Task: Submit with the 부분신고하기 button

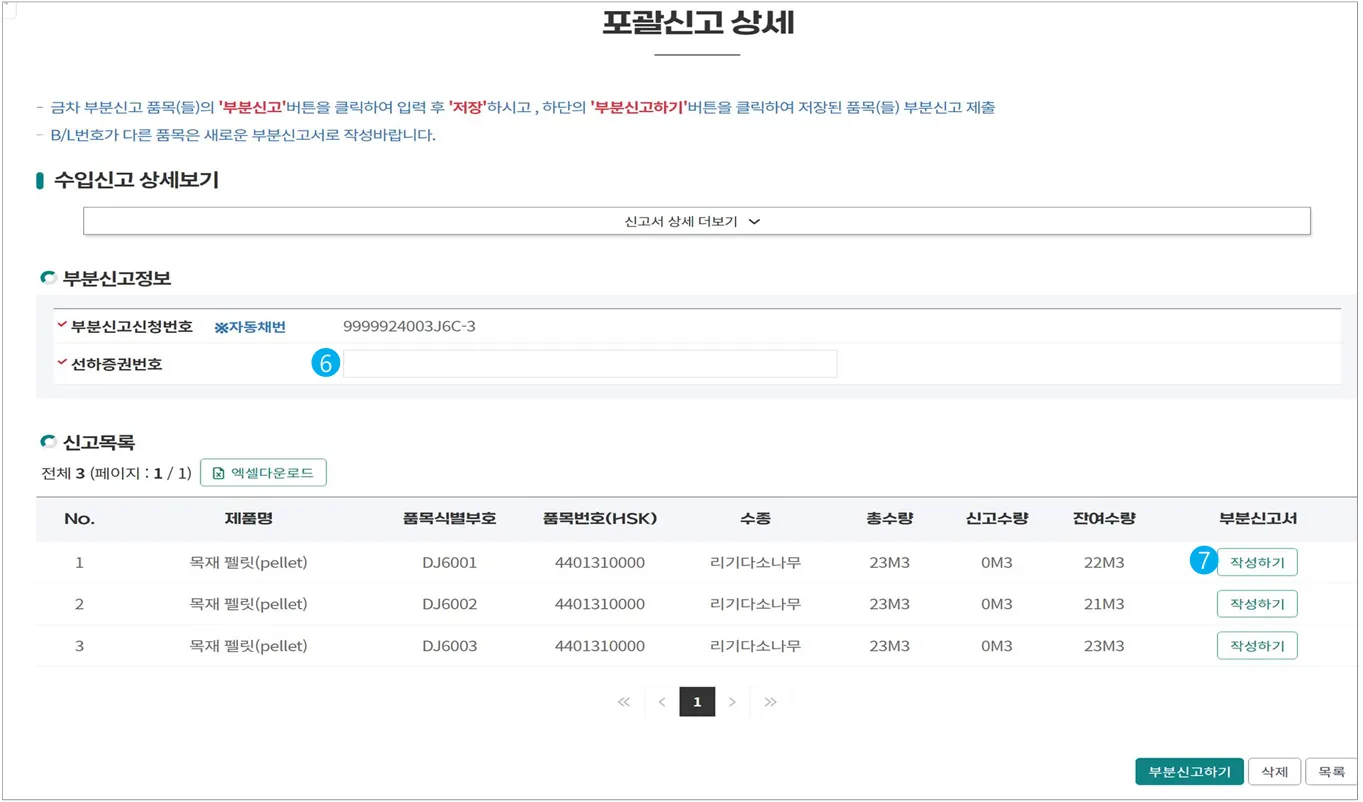Action: coord(1189,772)
